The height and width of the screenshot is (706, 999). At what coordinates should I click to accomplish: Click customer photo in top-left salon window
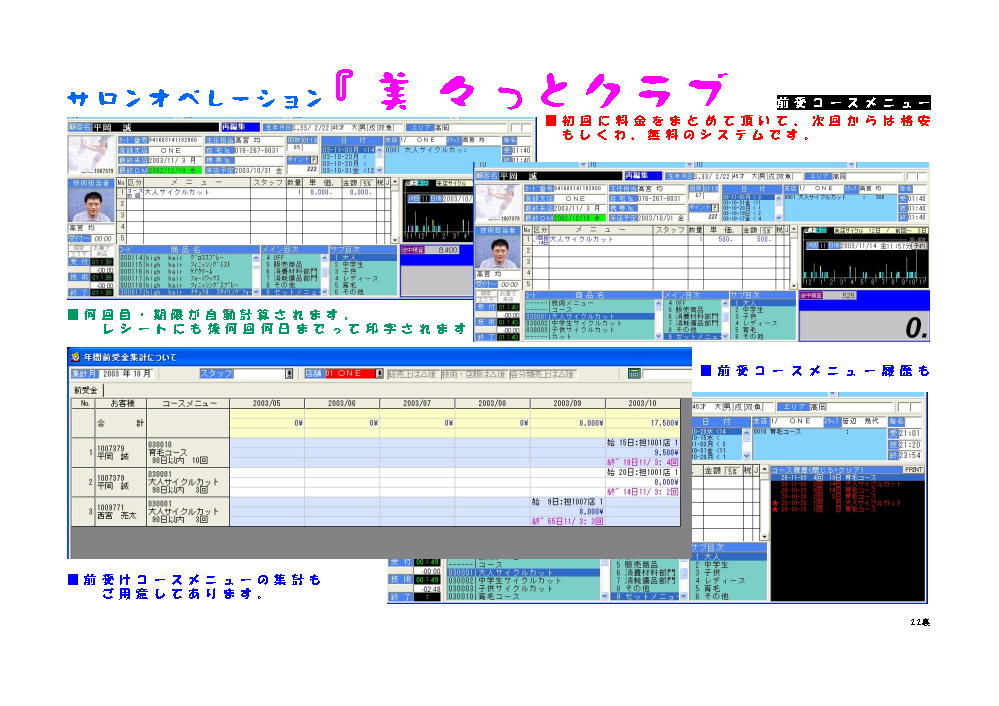[x=91, y=155]
